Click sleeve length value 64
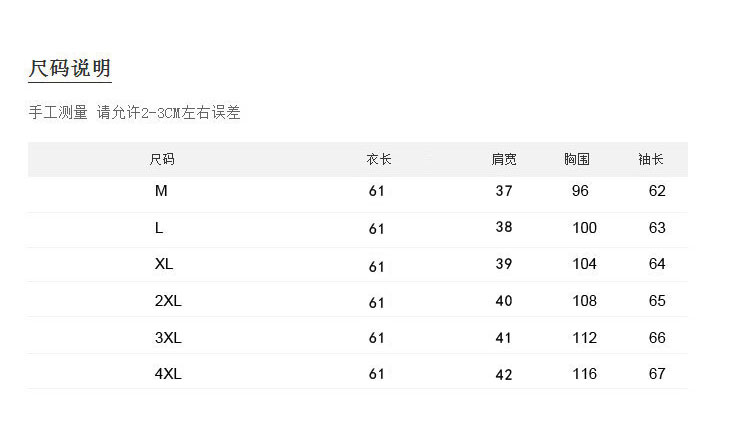 (657, 264)
